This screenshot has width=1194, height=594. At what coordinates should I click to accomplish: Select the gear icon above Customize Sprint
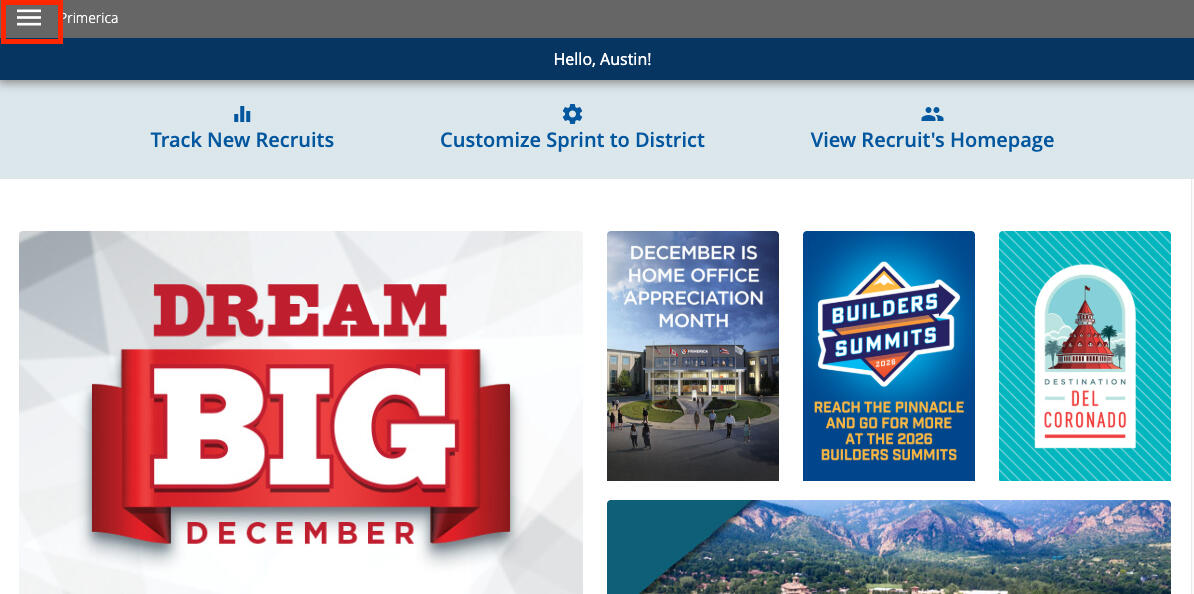[572, 114]
